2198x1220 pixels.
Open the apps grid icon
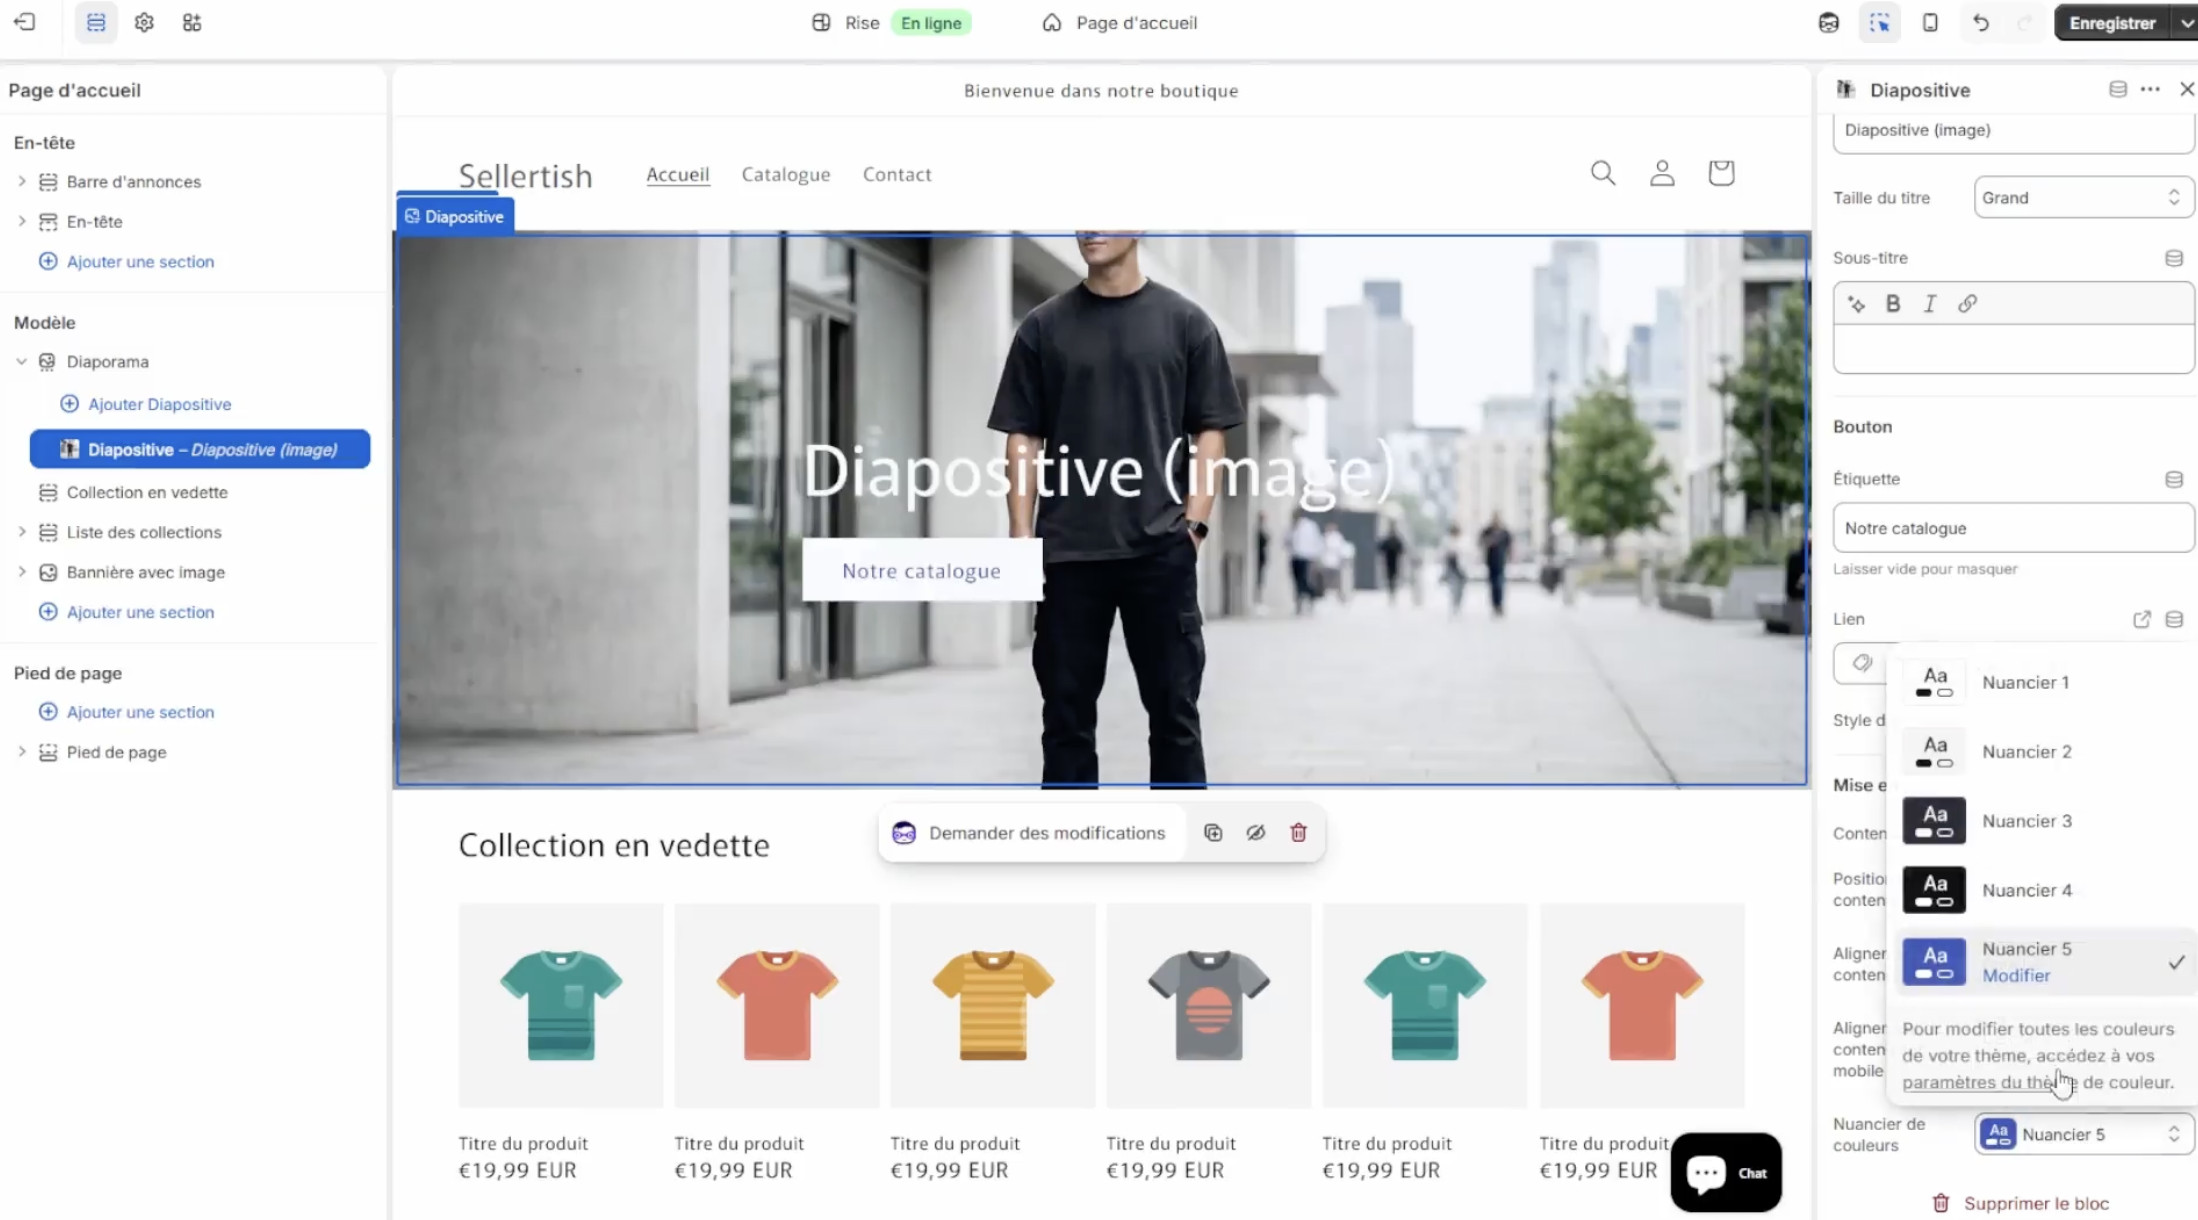(x=192, y=23)
